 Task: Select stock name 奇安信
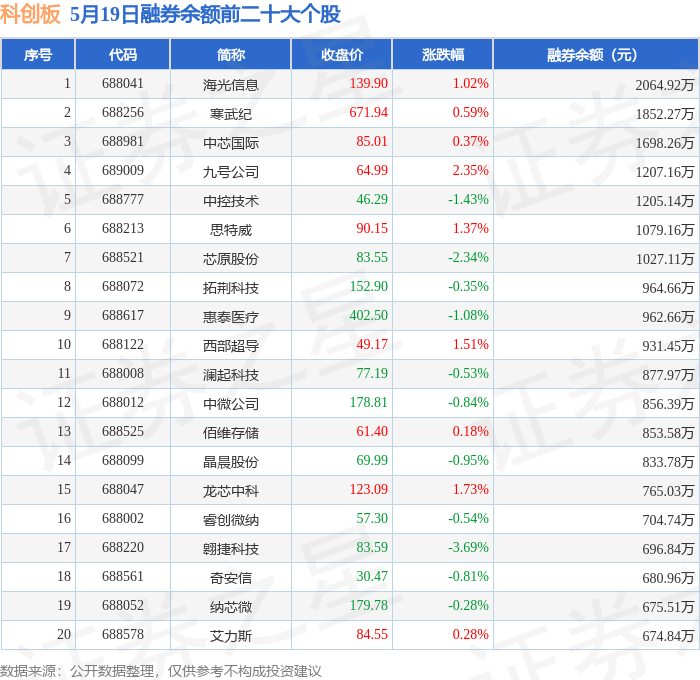pos(231,578)
